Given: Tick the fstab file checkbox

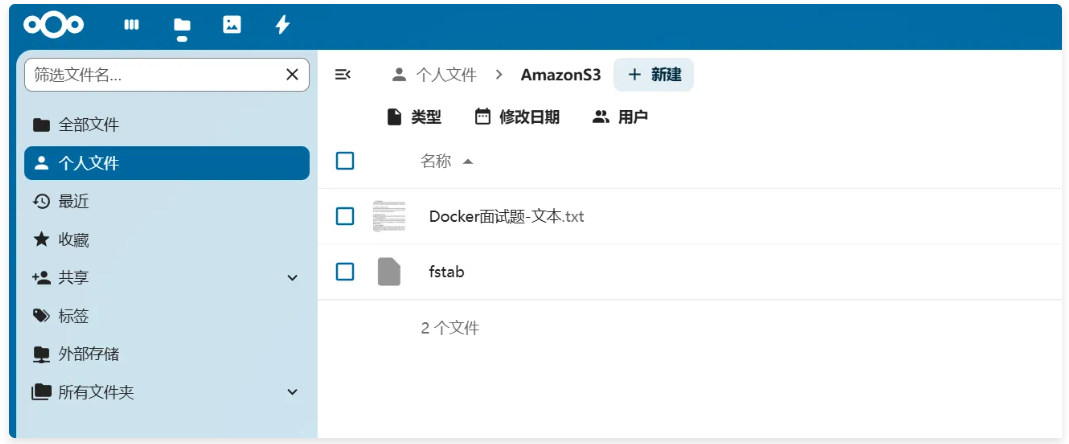Looking at the screenshot, I should click(345, 272).
